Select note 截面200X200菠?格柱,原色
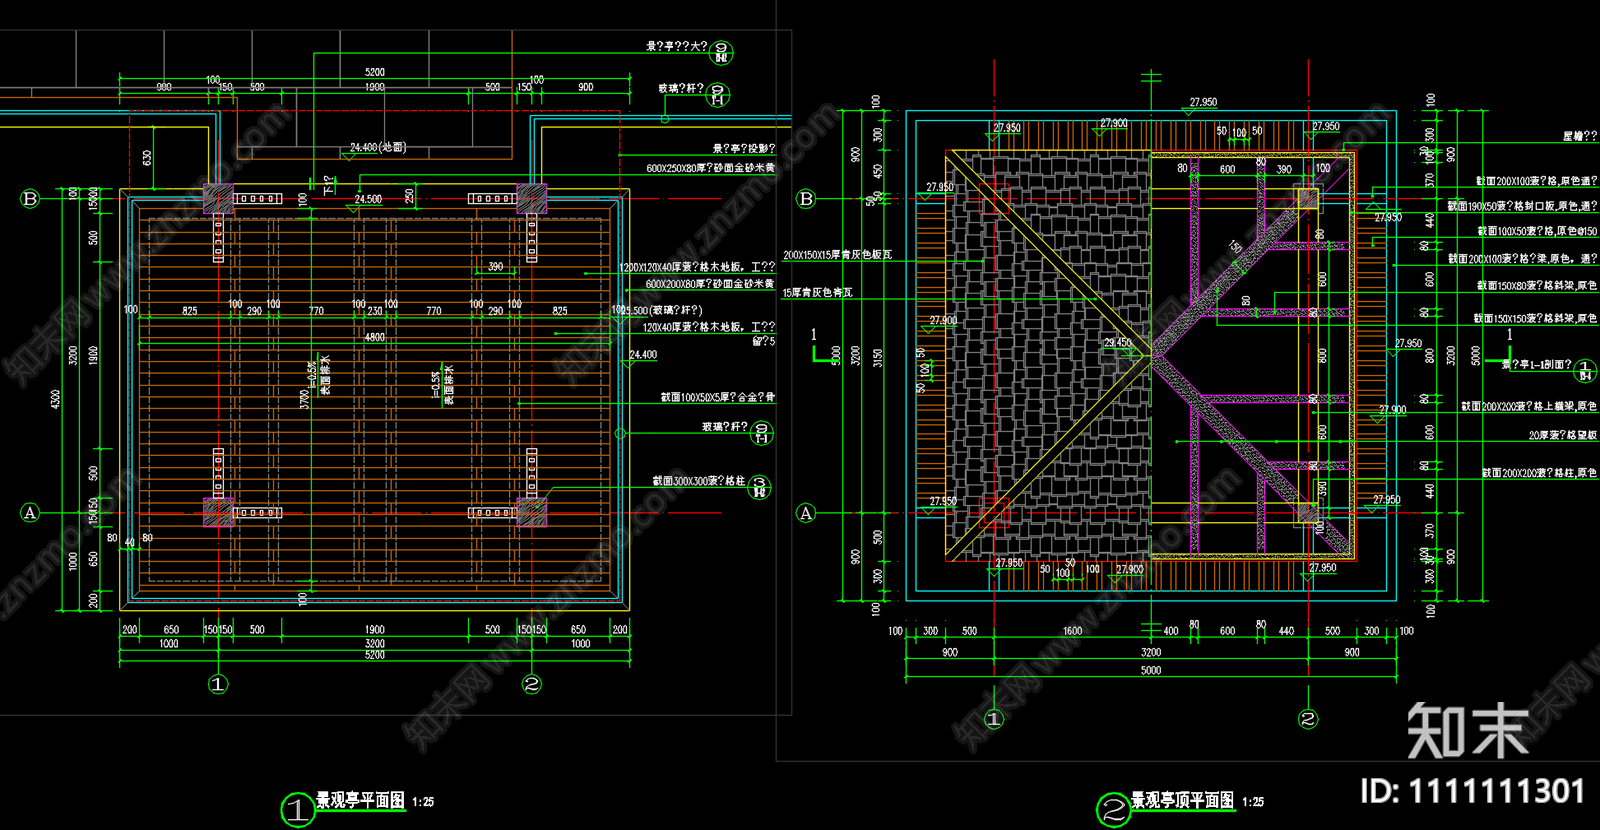 click(x=1540, y=472)
